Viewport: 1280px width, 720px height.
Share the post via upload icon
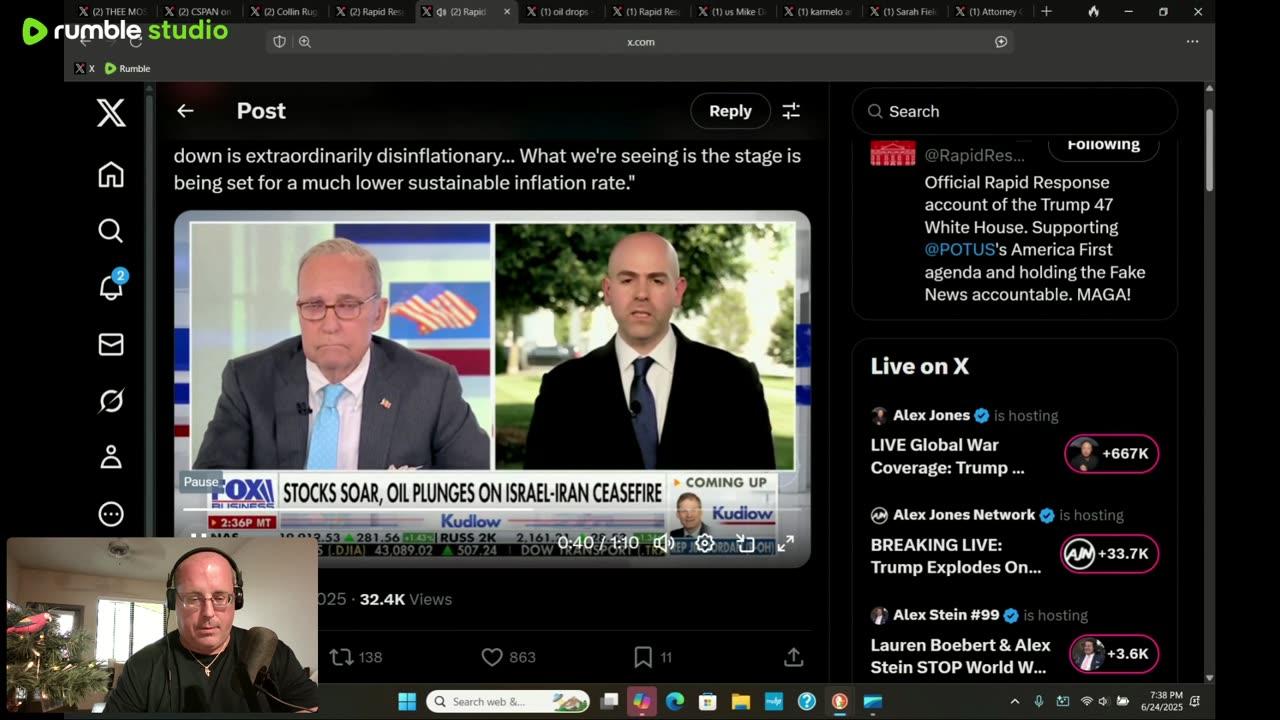click(x=794, y=657)
